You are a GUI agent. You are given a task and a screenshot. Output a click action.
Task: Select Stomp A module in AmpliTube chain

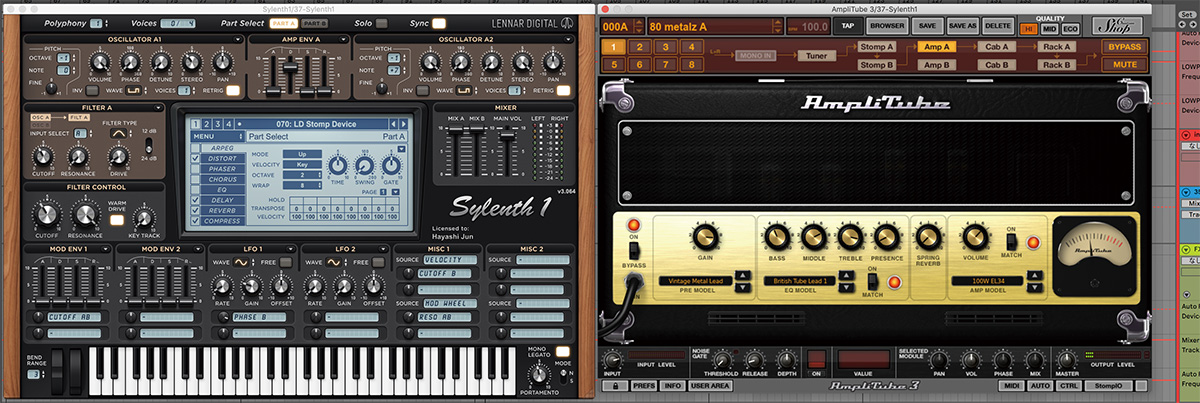[x=876, y=47]
